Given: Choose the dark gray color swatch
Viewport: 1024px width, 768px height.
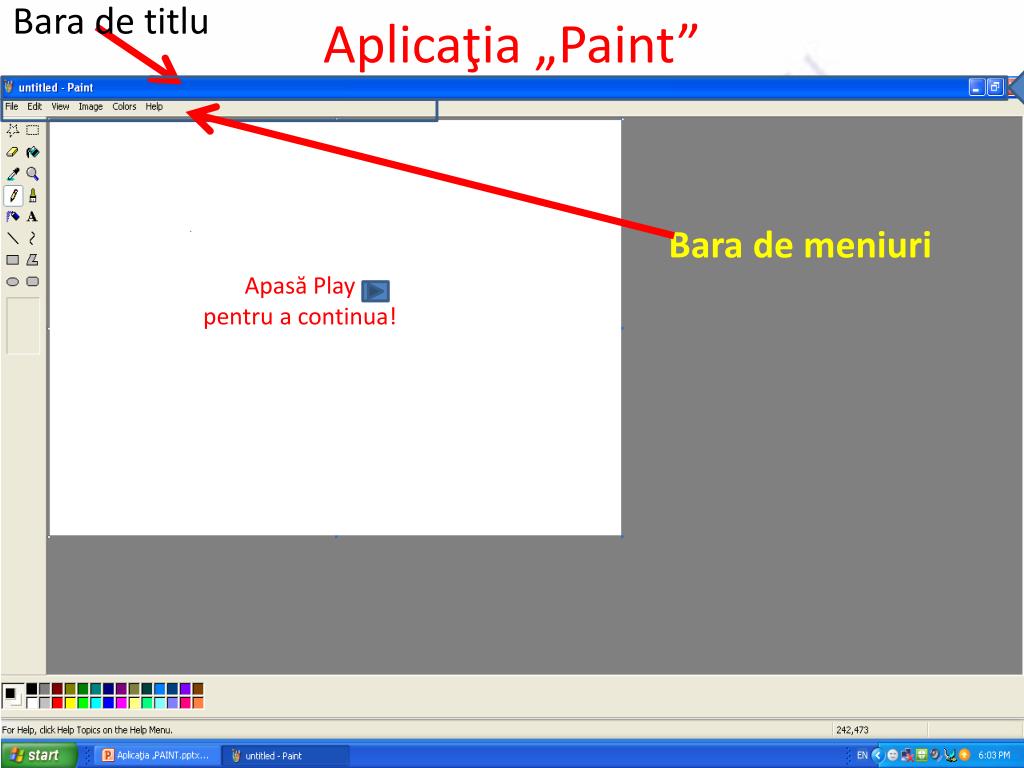Looking at the screenshot, I should click(44, 688).
